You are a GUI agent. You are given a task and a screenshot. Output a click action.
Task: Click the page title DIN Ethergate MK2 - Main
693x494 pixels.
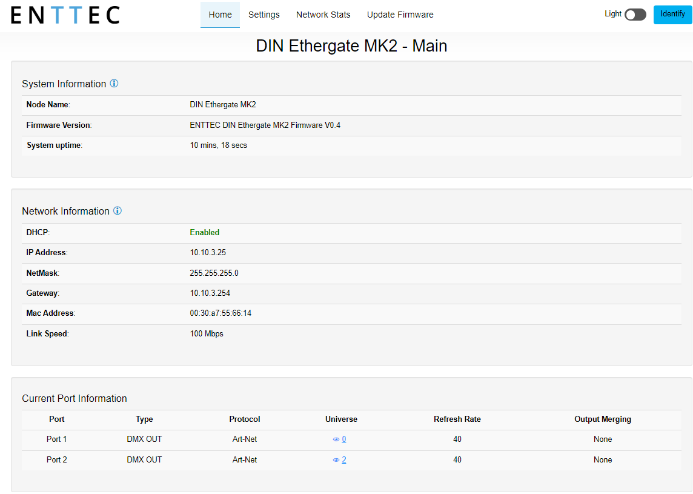click(x=351, y=46)
